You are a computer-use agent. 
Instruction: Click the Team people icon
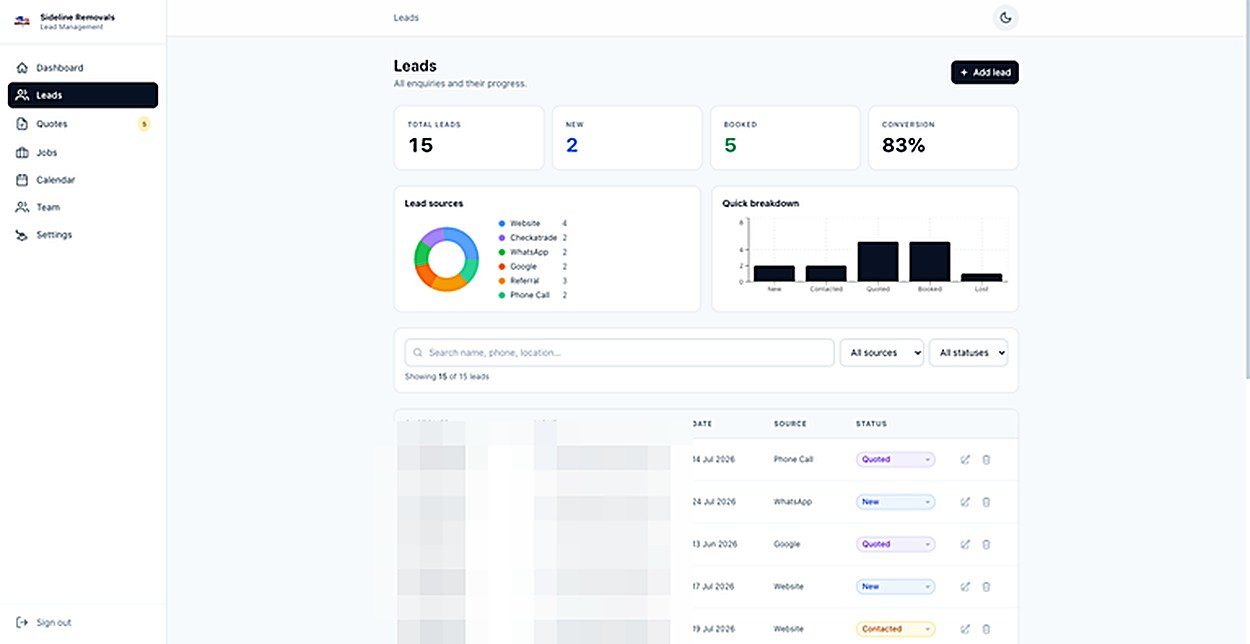[x=22, y=207]
